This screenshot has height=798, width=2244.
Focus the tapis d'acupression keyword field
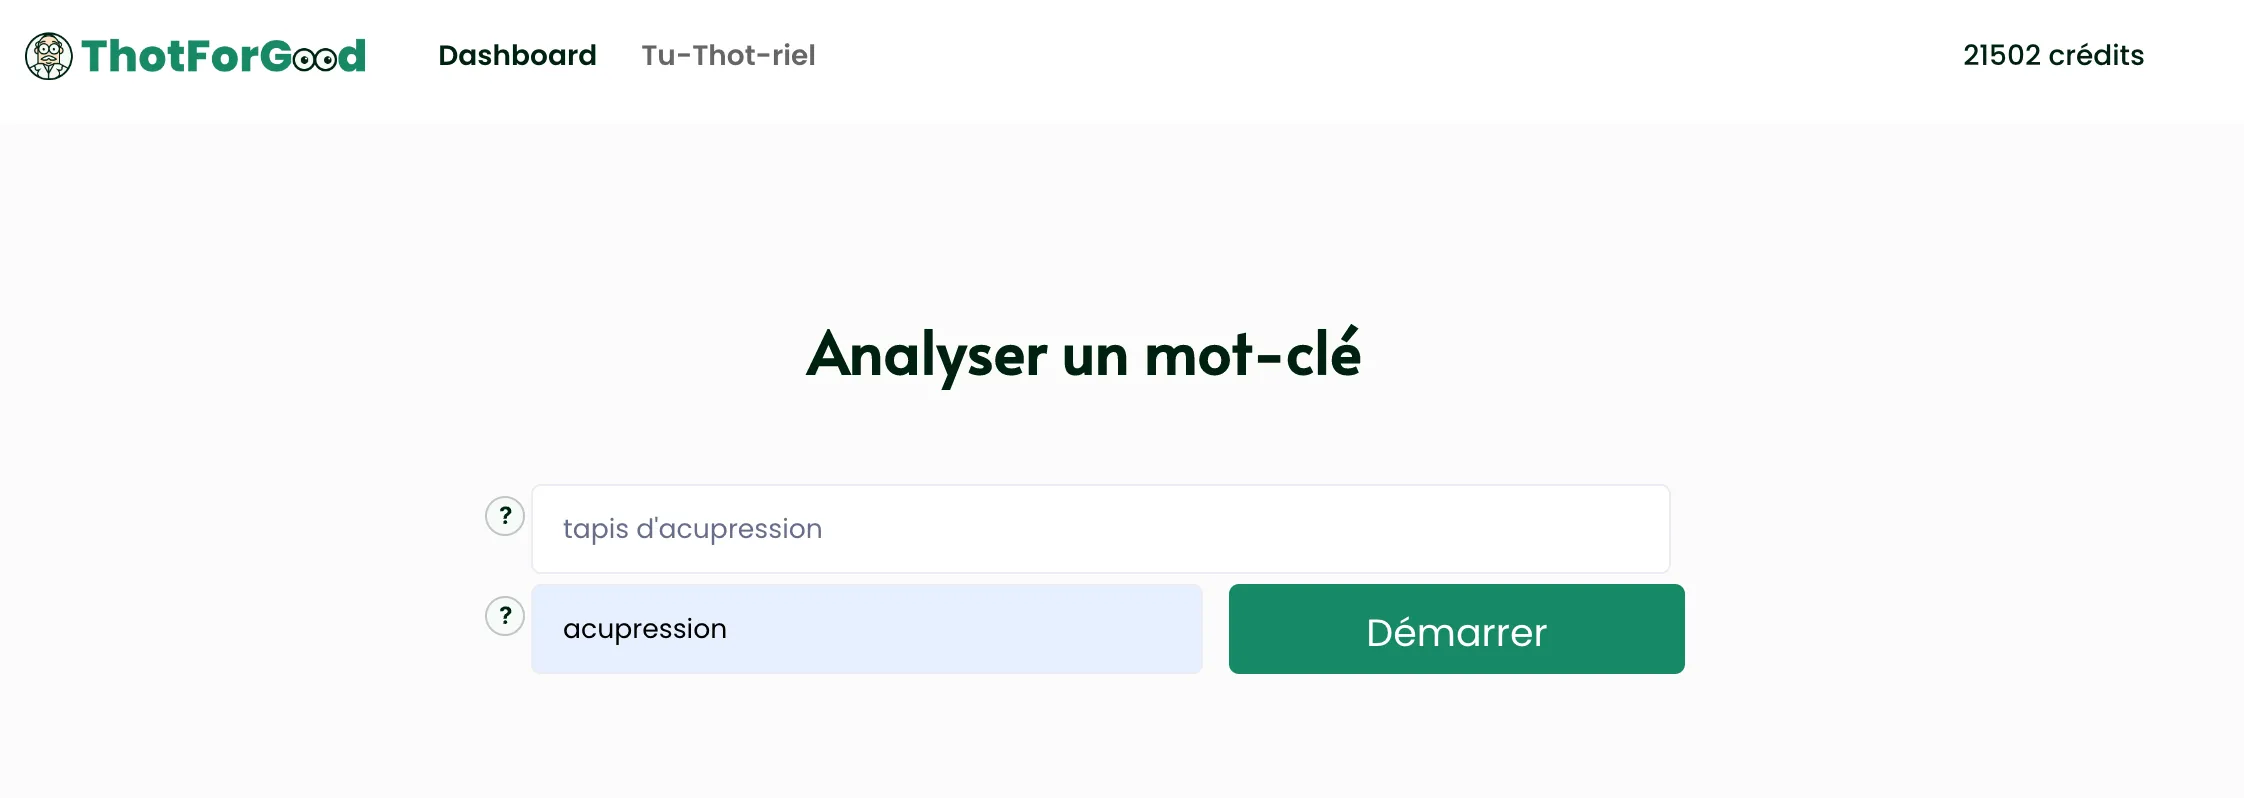click(x=1100, y=529)
